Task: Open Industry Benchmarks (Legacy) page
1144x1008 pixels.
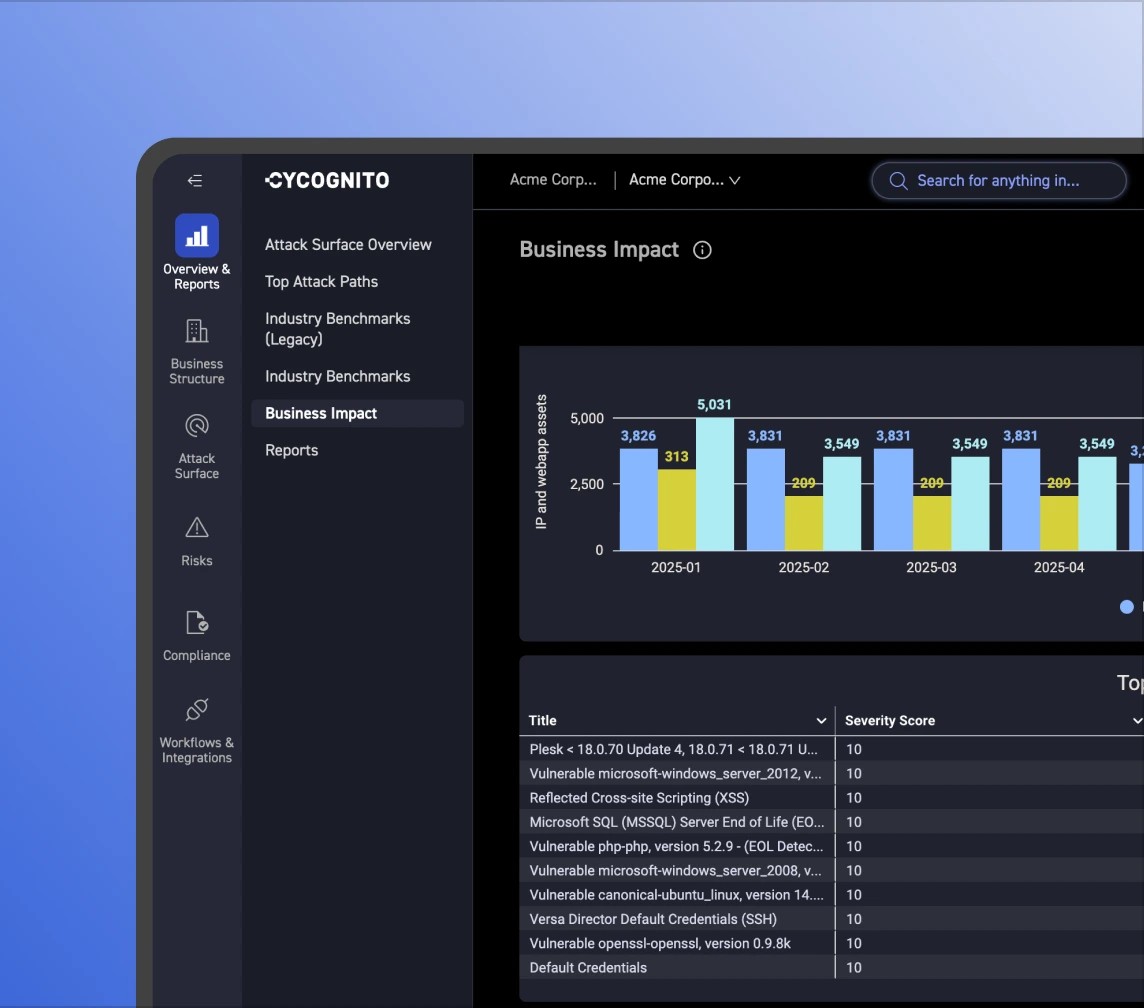Action: 337,329
